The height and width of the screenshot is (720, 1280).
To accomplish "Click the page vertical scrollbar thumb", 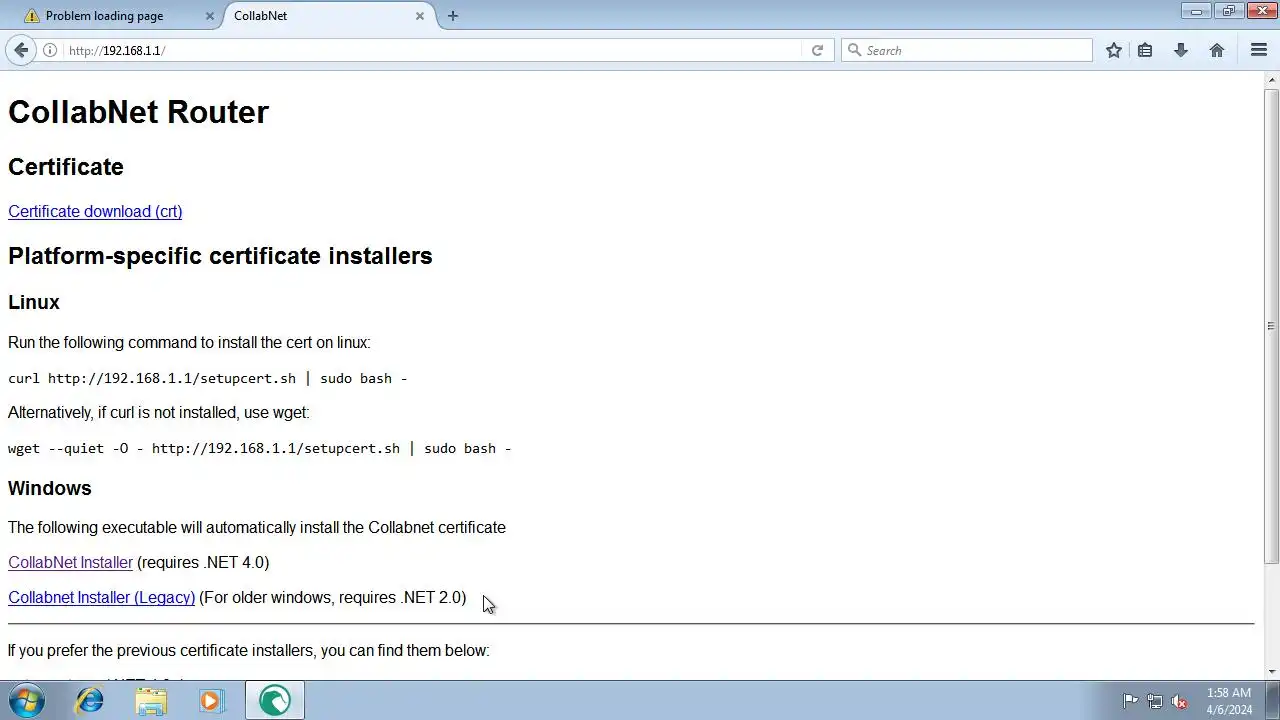I will (x=1271, y=325).
